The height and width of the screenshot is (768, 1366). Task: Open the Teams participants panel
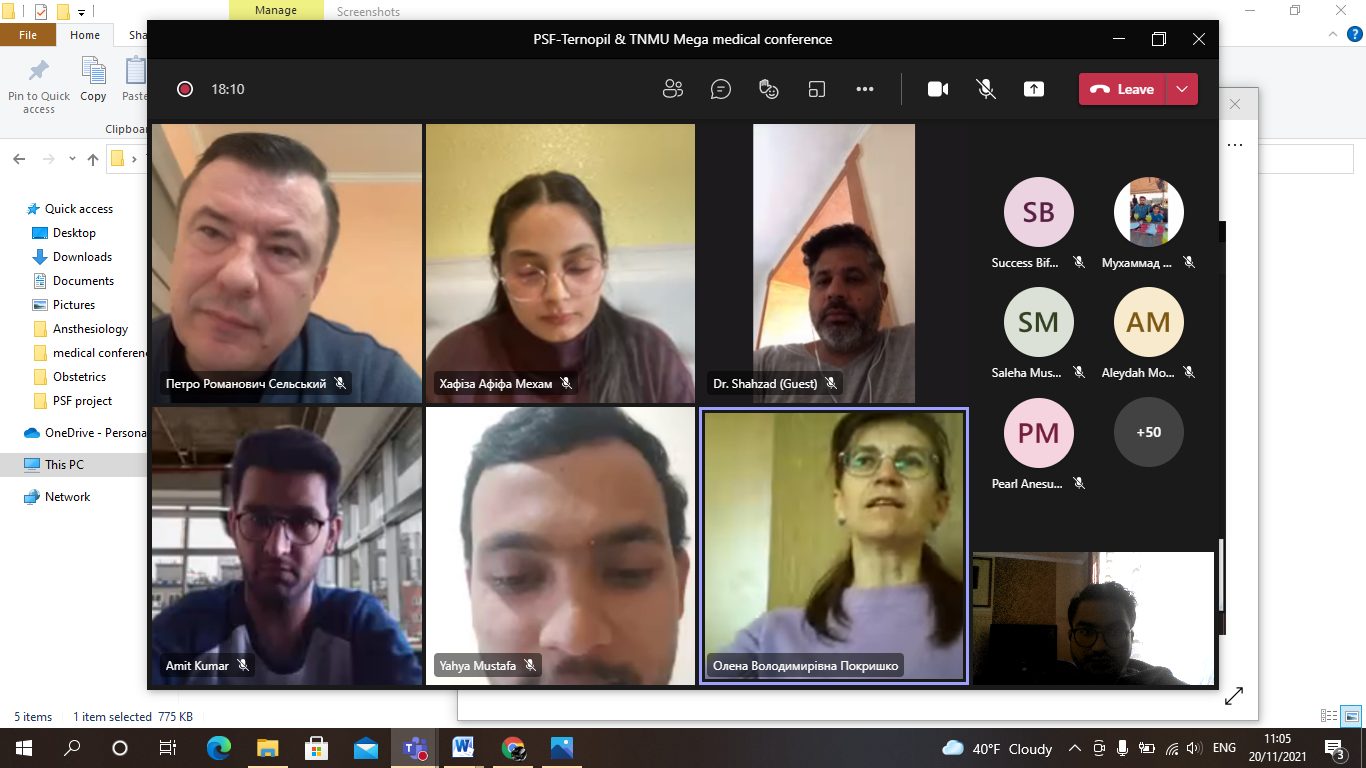(673, 89)
